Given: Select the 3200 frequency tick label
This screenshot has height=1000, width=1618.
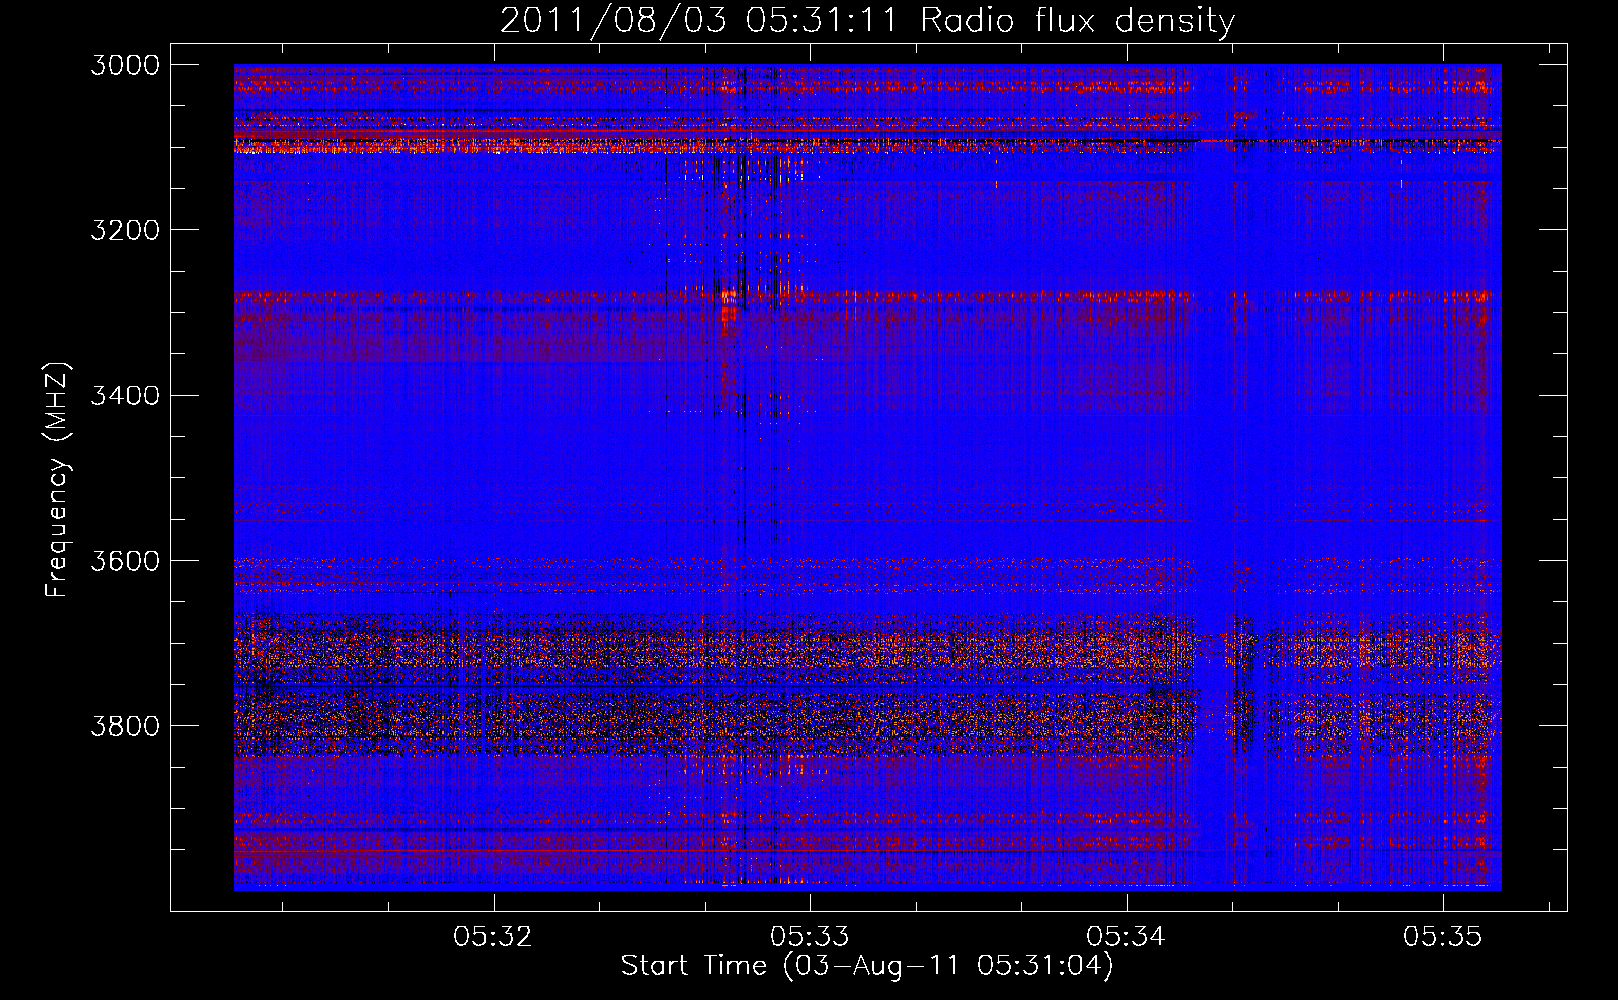Looking at the screenshot, I should [x=125, y=230].
